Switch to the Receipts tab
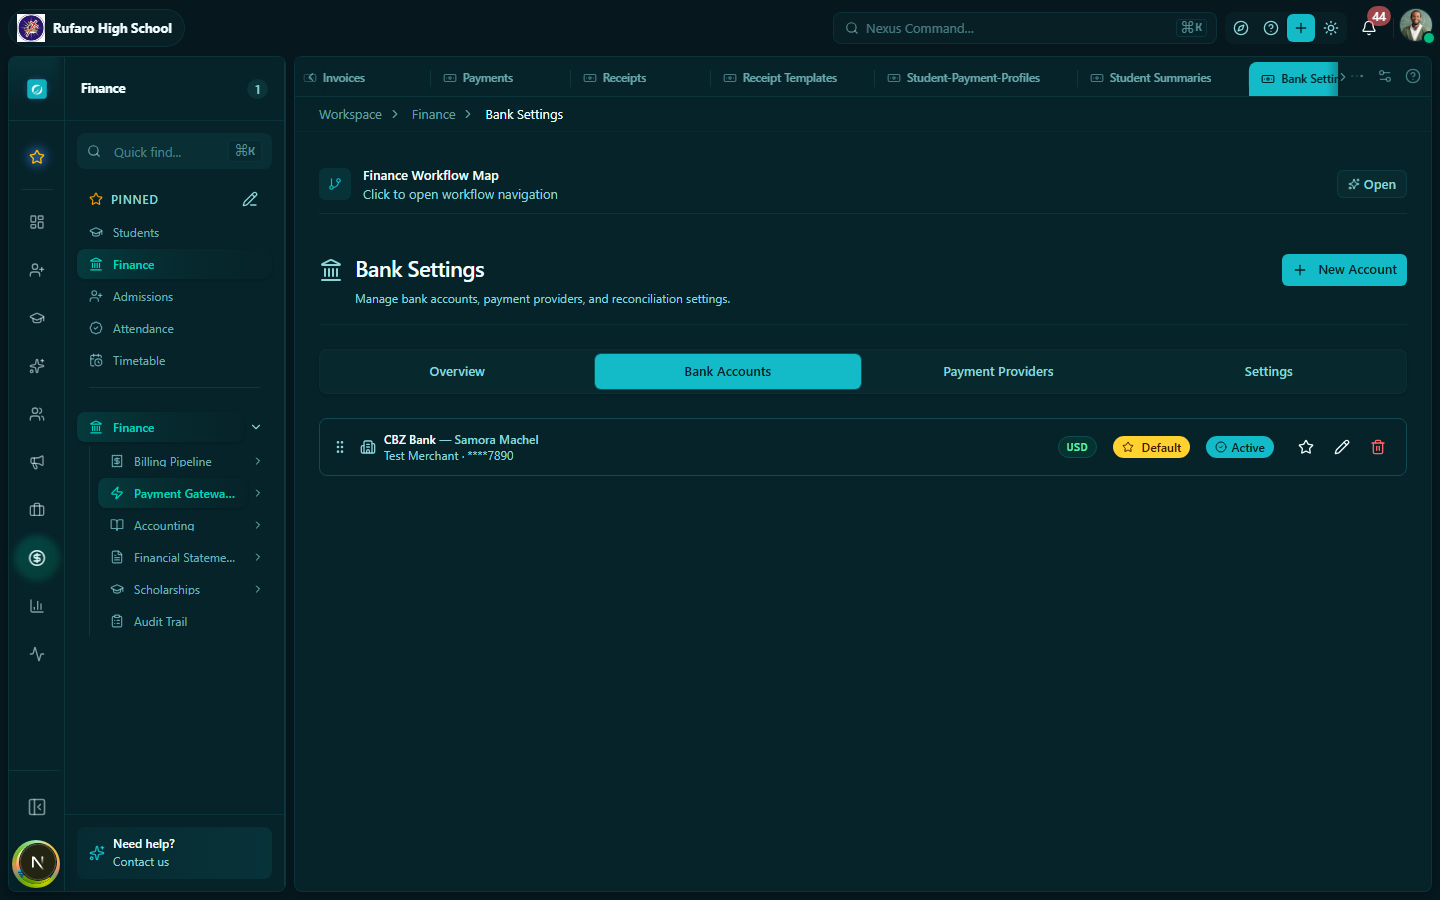The image size is (1440, 900). pyautogui.click(x=615, y=78)
